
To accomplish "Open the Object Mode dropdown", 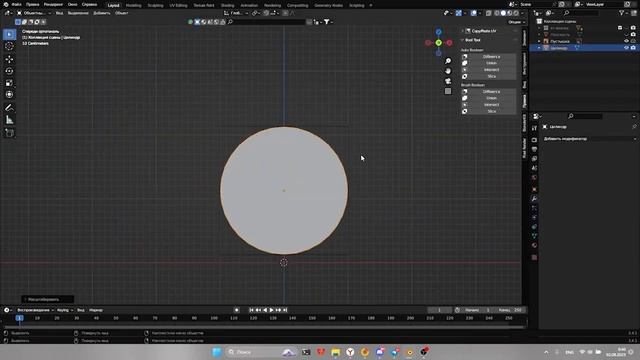I will [33, 13].
